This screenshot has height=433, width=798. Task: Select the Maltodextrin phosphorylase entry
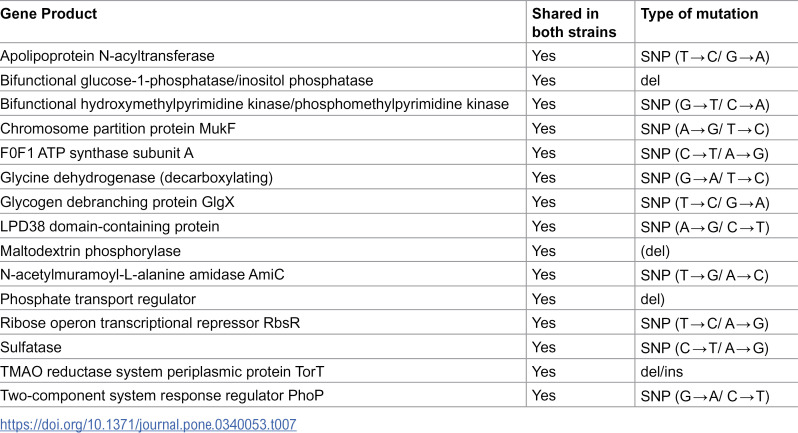(x=91, y=251)
